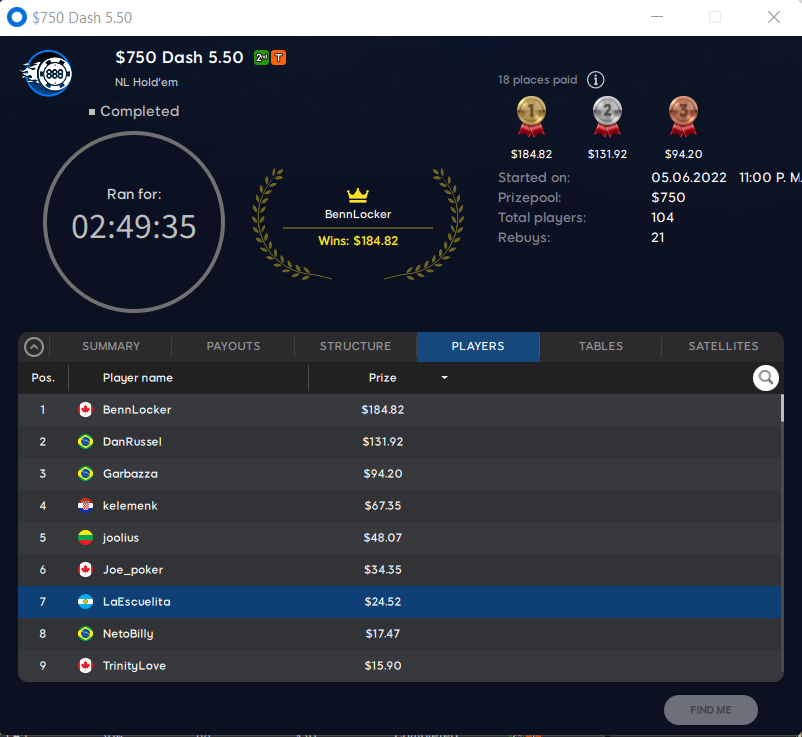Switch to the STRUCTURE tab
Image resolution: width=802 pixels, height=737 pixels.
pos(355,346)
